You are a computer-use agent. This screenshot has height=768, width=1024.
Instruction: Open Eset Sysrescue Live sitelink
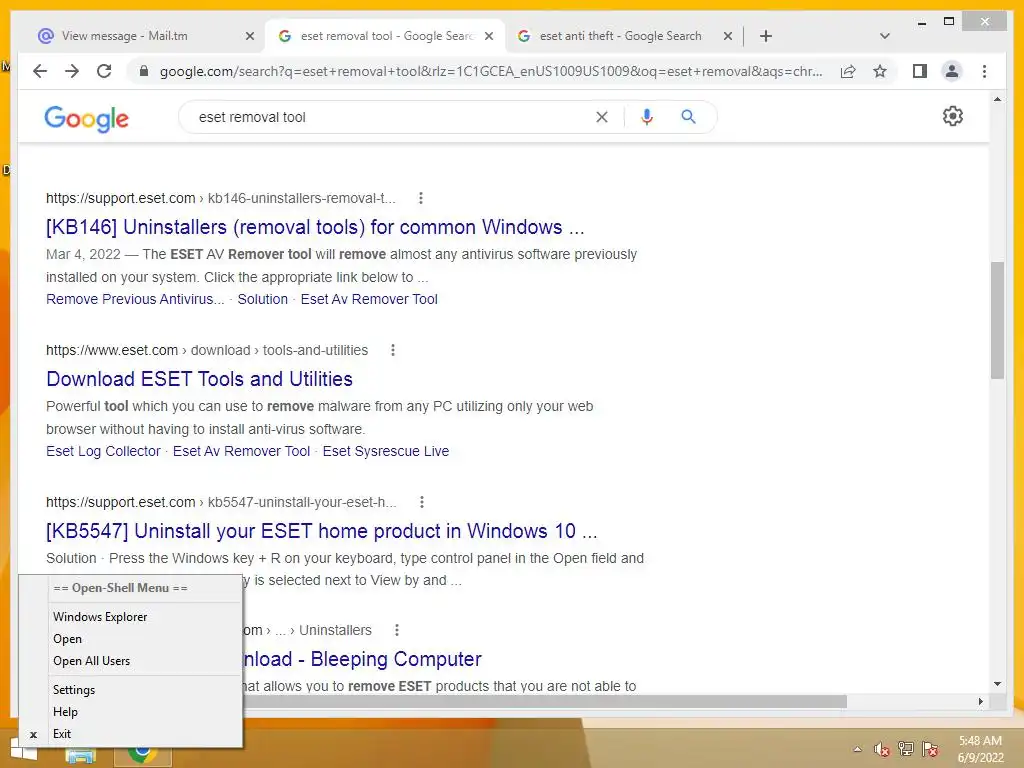pos(385,451)
